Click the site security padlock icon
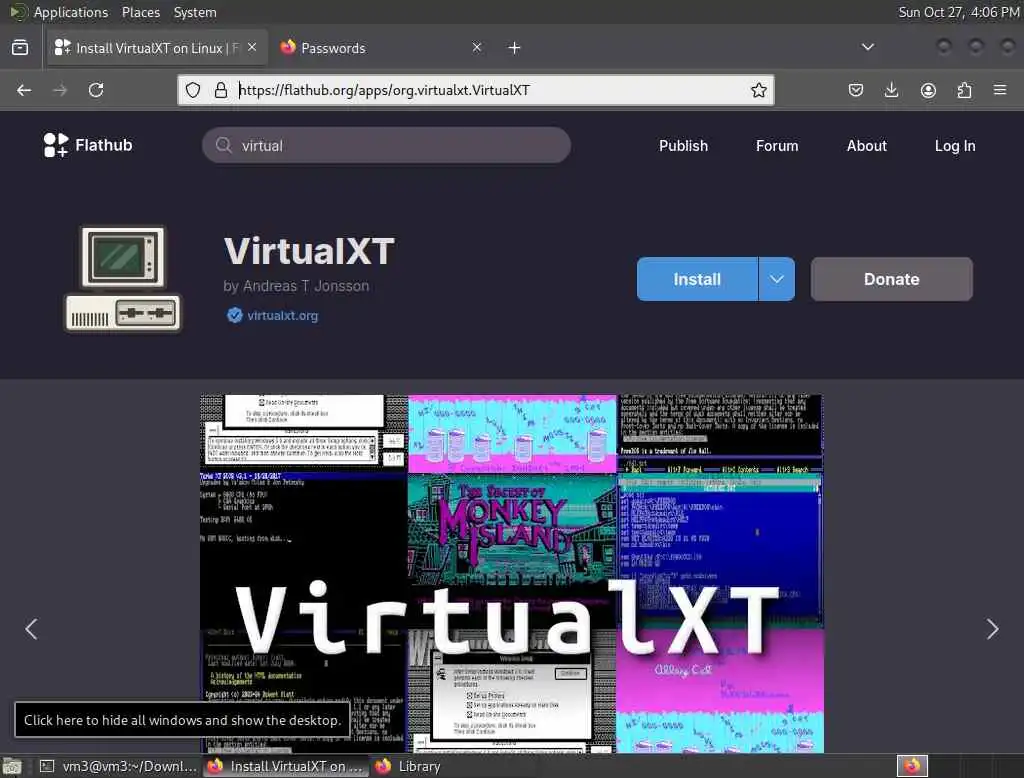The height and width of the screenshot is (778, 1024). [221, 90]
